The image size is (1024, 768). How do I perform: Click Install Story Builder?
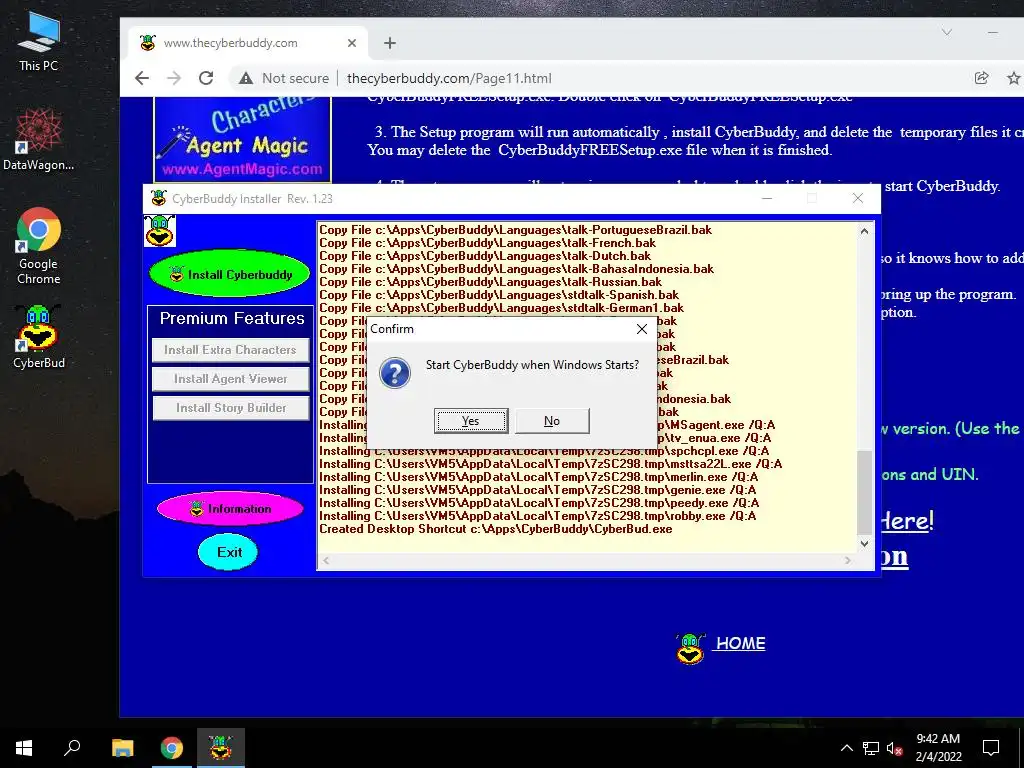click(230, 408)
